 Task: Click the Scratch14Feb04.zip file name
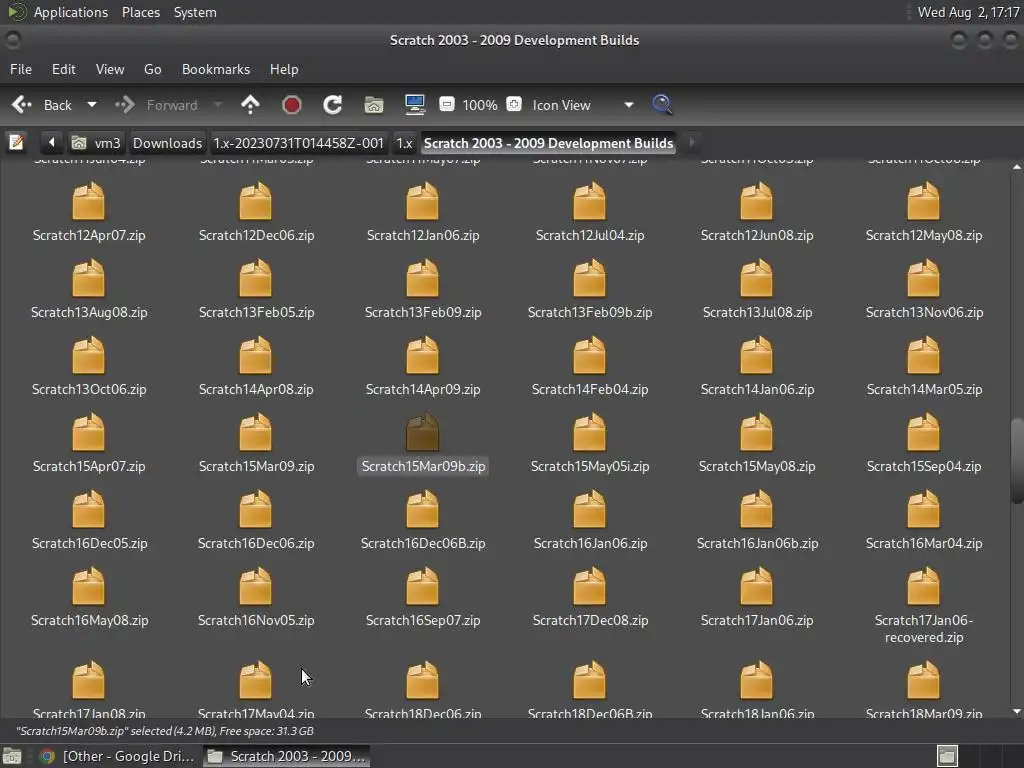pyautogui.click(x=590, y=389)
